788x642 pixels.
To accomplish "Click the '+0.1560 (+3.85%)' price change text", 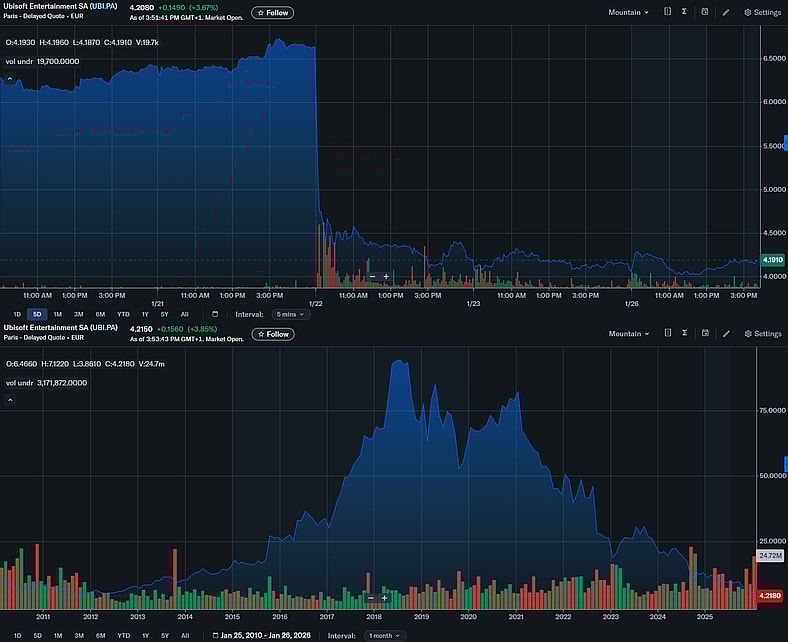I will [187, 329].
